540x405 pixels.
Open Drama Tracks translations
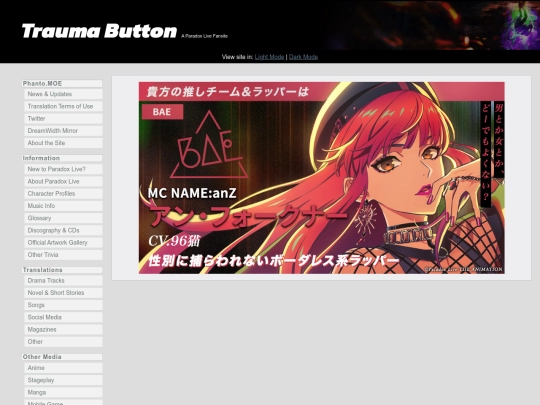coord(63,281)
